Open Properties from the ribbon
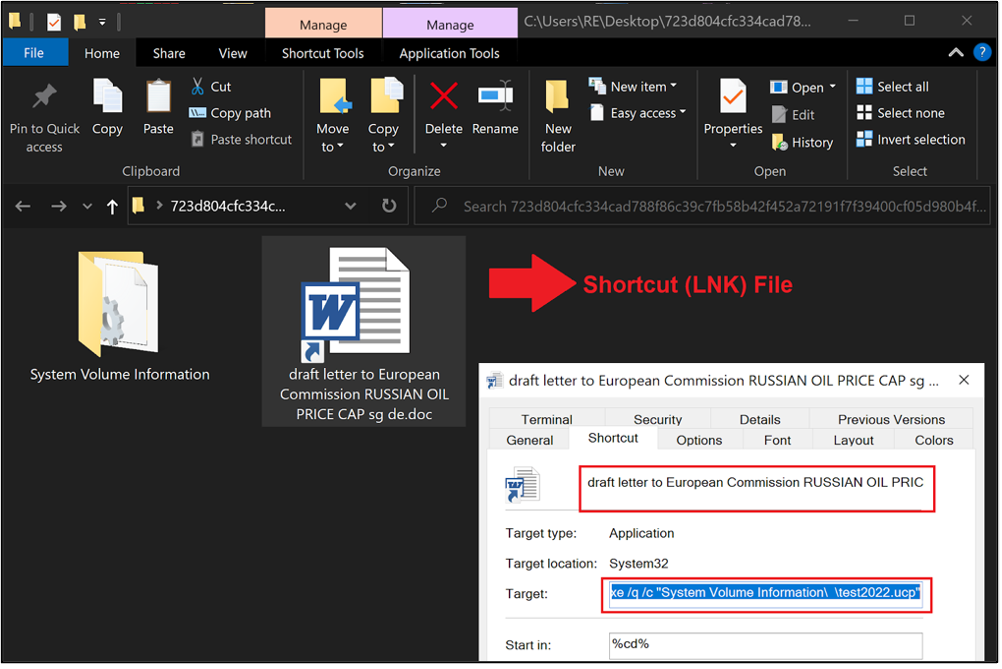The height and width of the screenshot is (669, 1002). pyautogui.click(x=733, y=106)
